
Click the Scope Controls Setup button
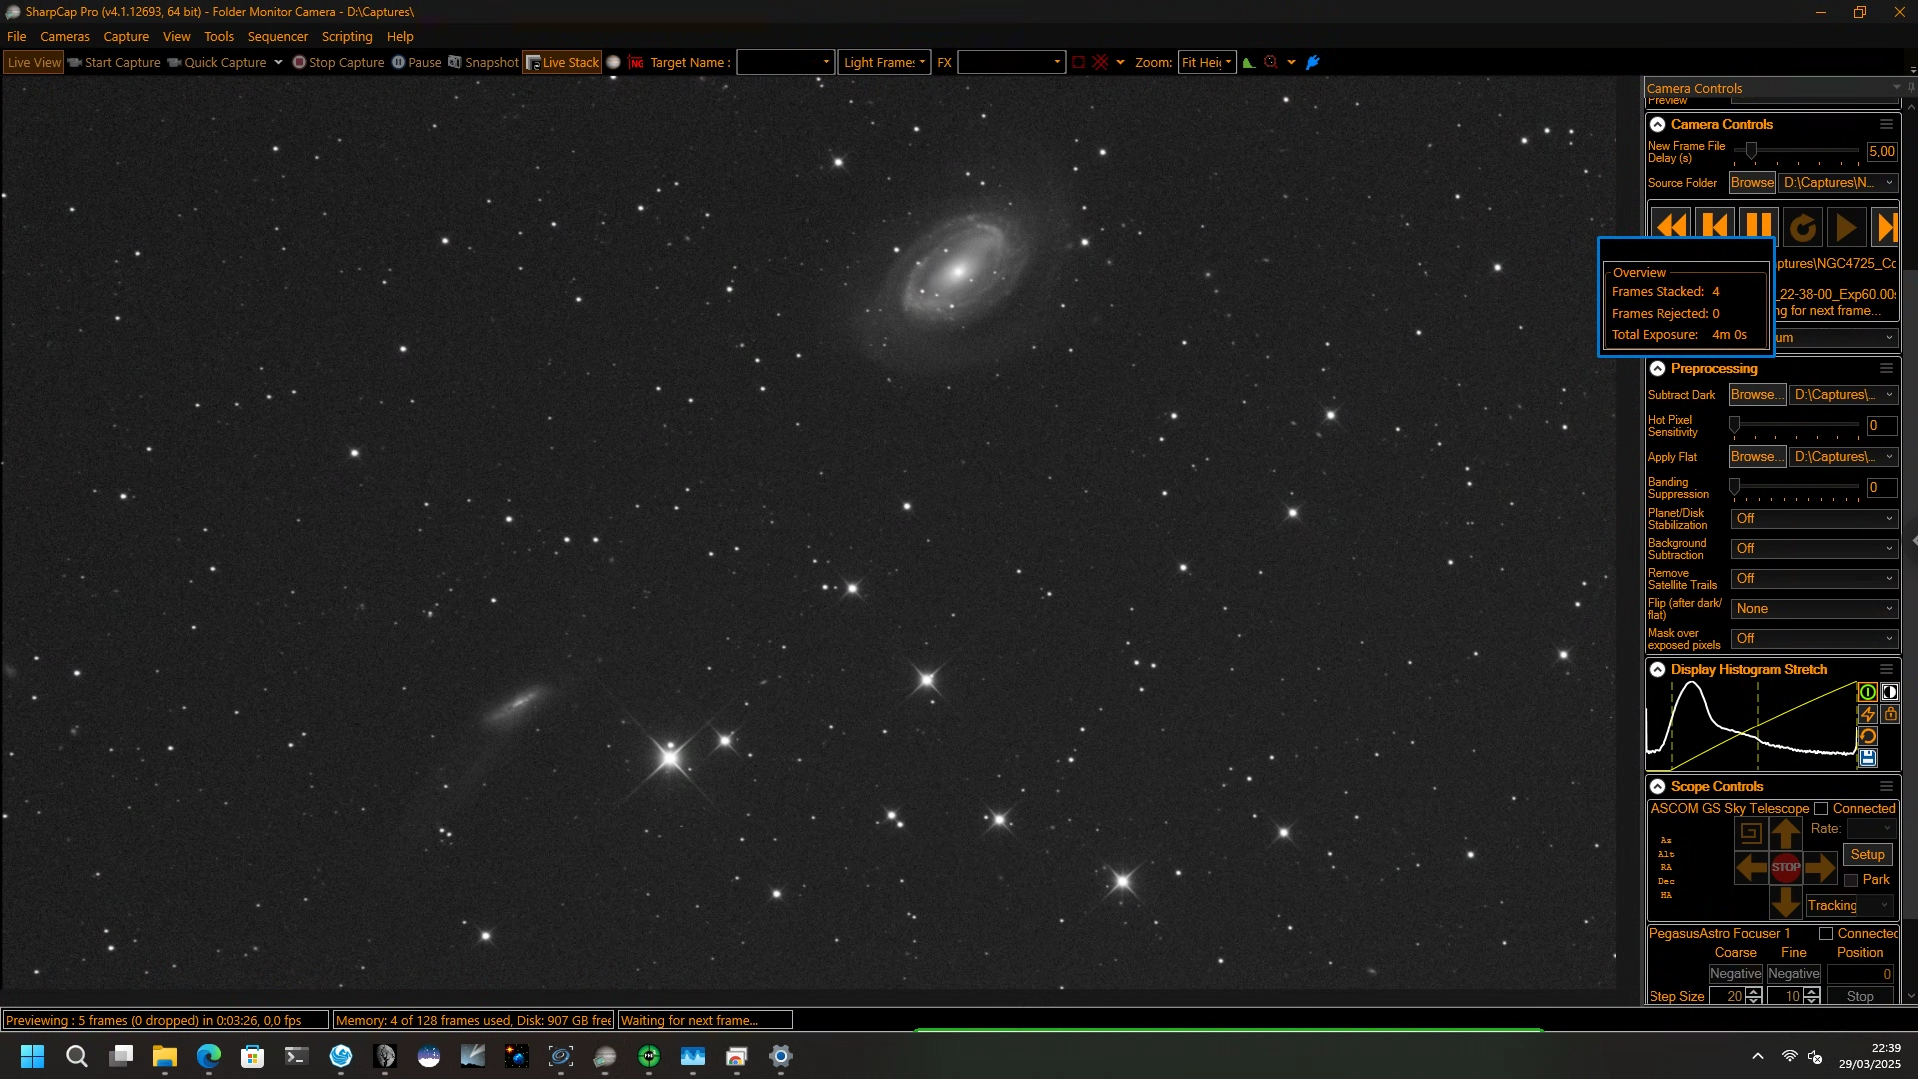pos(1867,855)
